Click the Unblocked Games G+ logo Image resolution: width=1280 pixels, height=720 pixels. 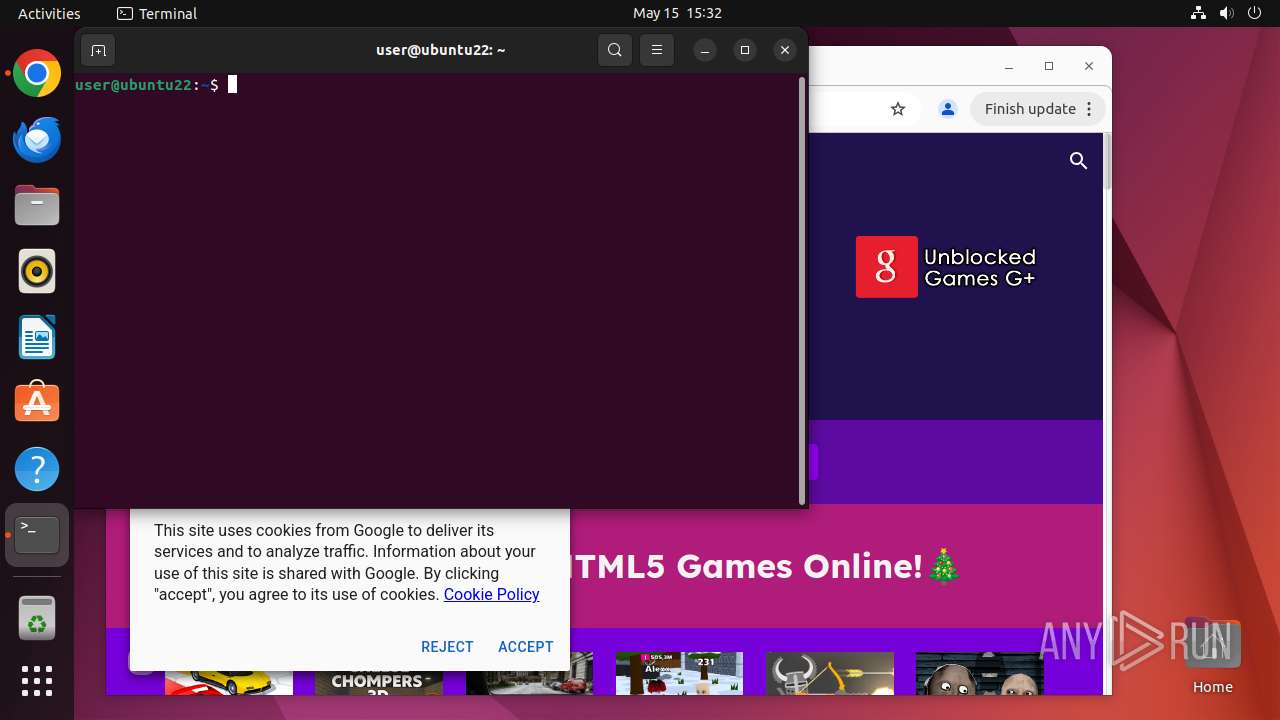tap(946, 267)
